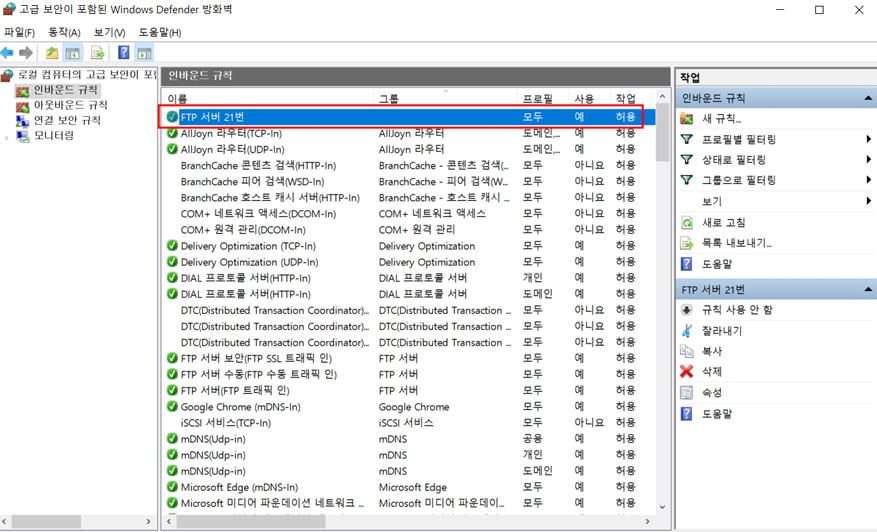Click the 속성 action link
The height and width of the screenshot is (532, 877).
(712, 393)
